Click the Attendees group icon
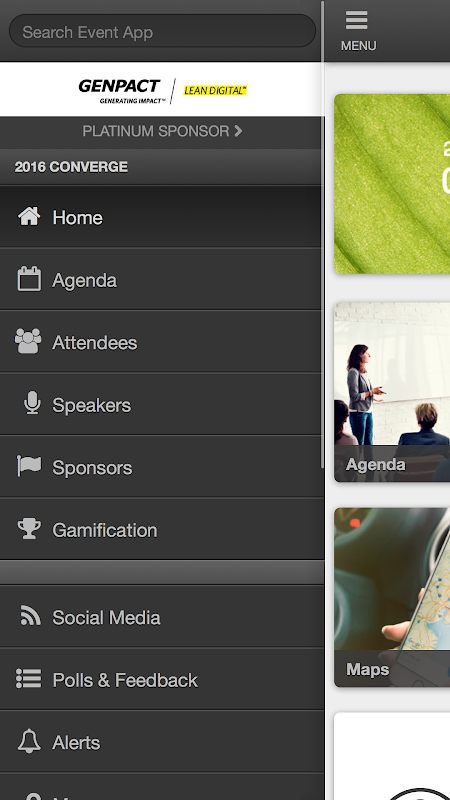 click(28, 341)
